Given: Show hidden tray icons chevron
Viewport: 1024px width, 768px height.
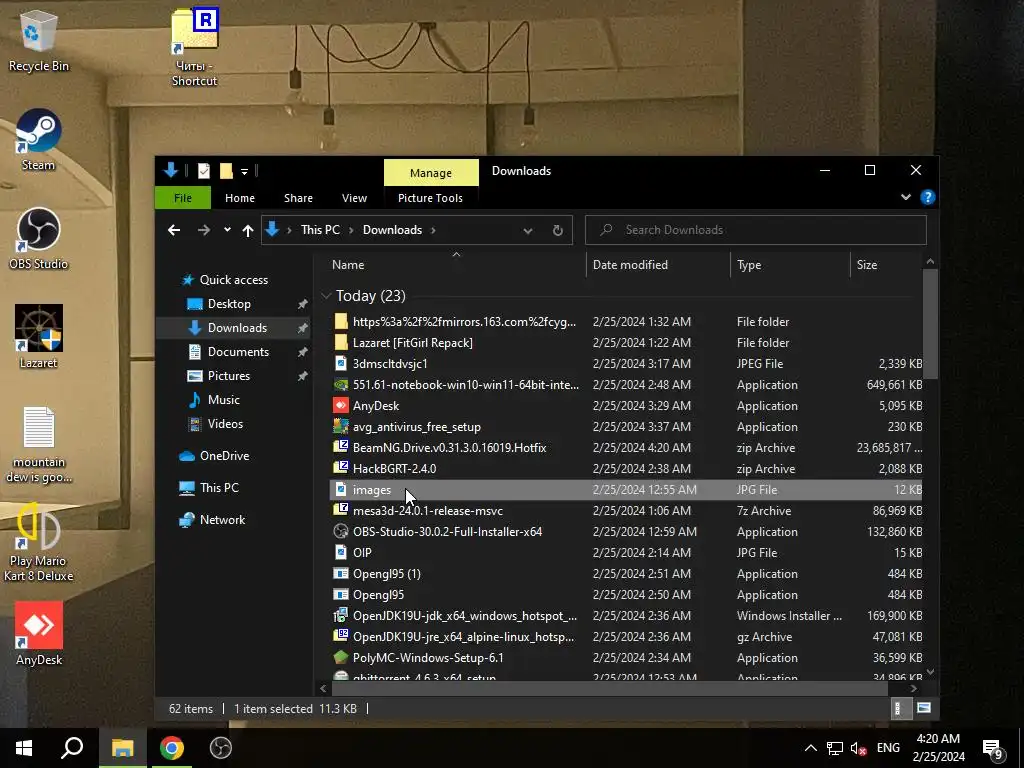Looking at the screenshot, I should coord(810,748).
